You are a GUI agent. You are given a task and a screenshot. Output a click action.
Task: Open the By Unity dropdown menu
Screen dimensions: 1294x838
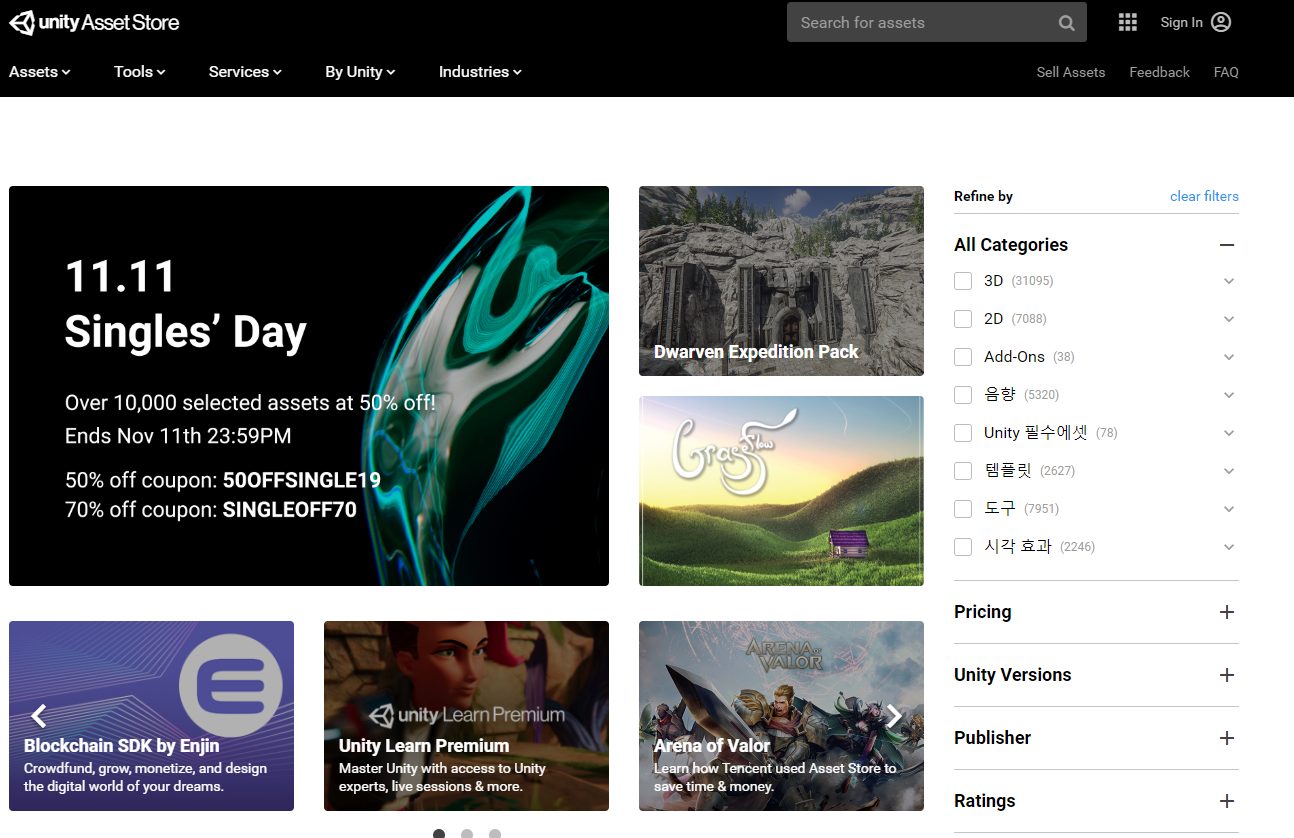[x=360, y=72]
